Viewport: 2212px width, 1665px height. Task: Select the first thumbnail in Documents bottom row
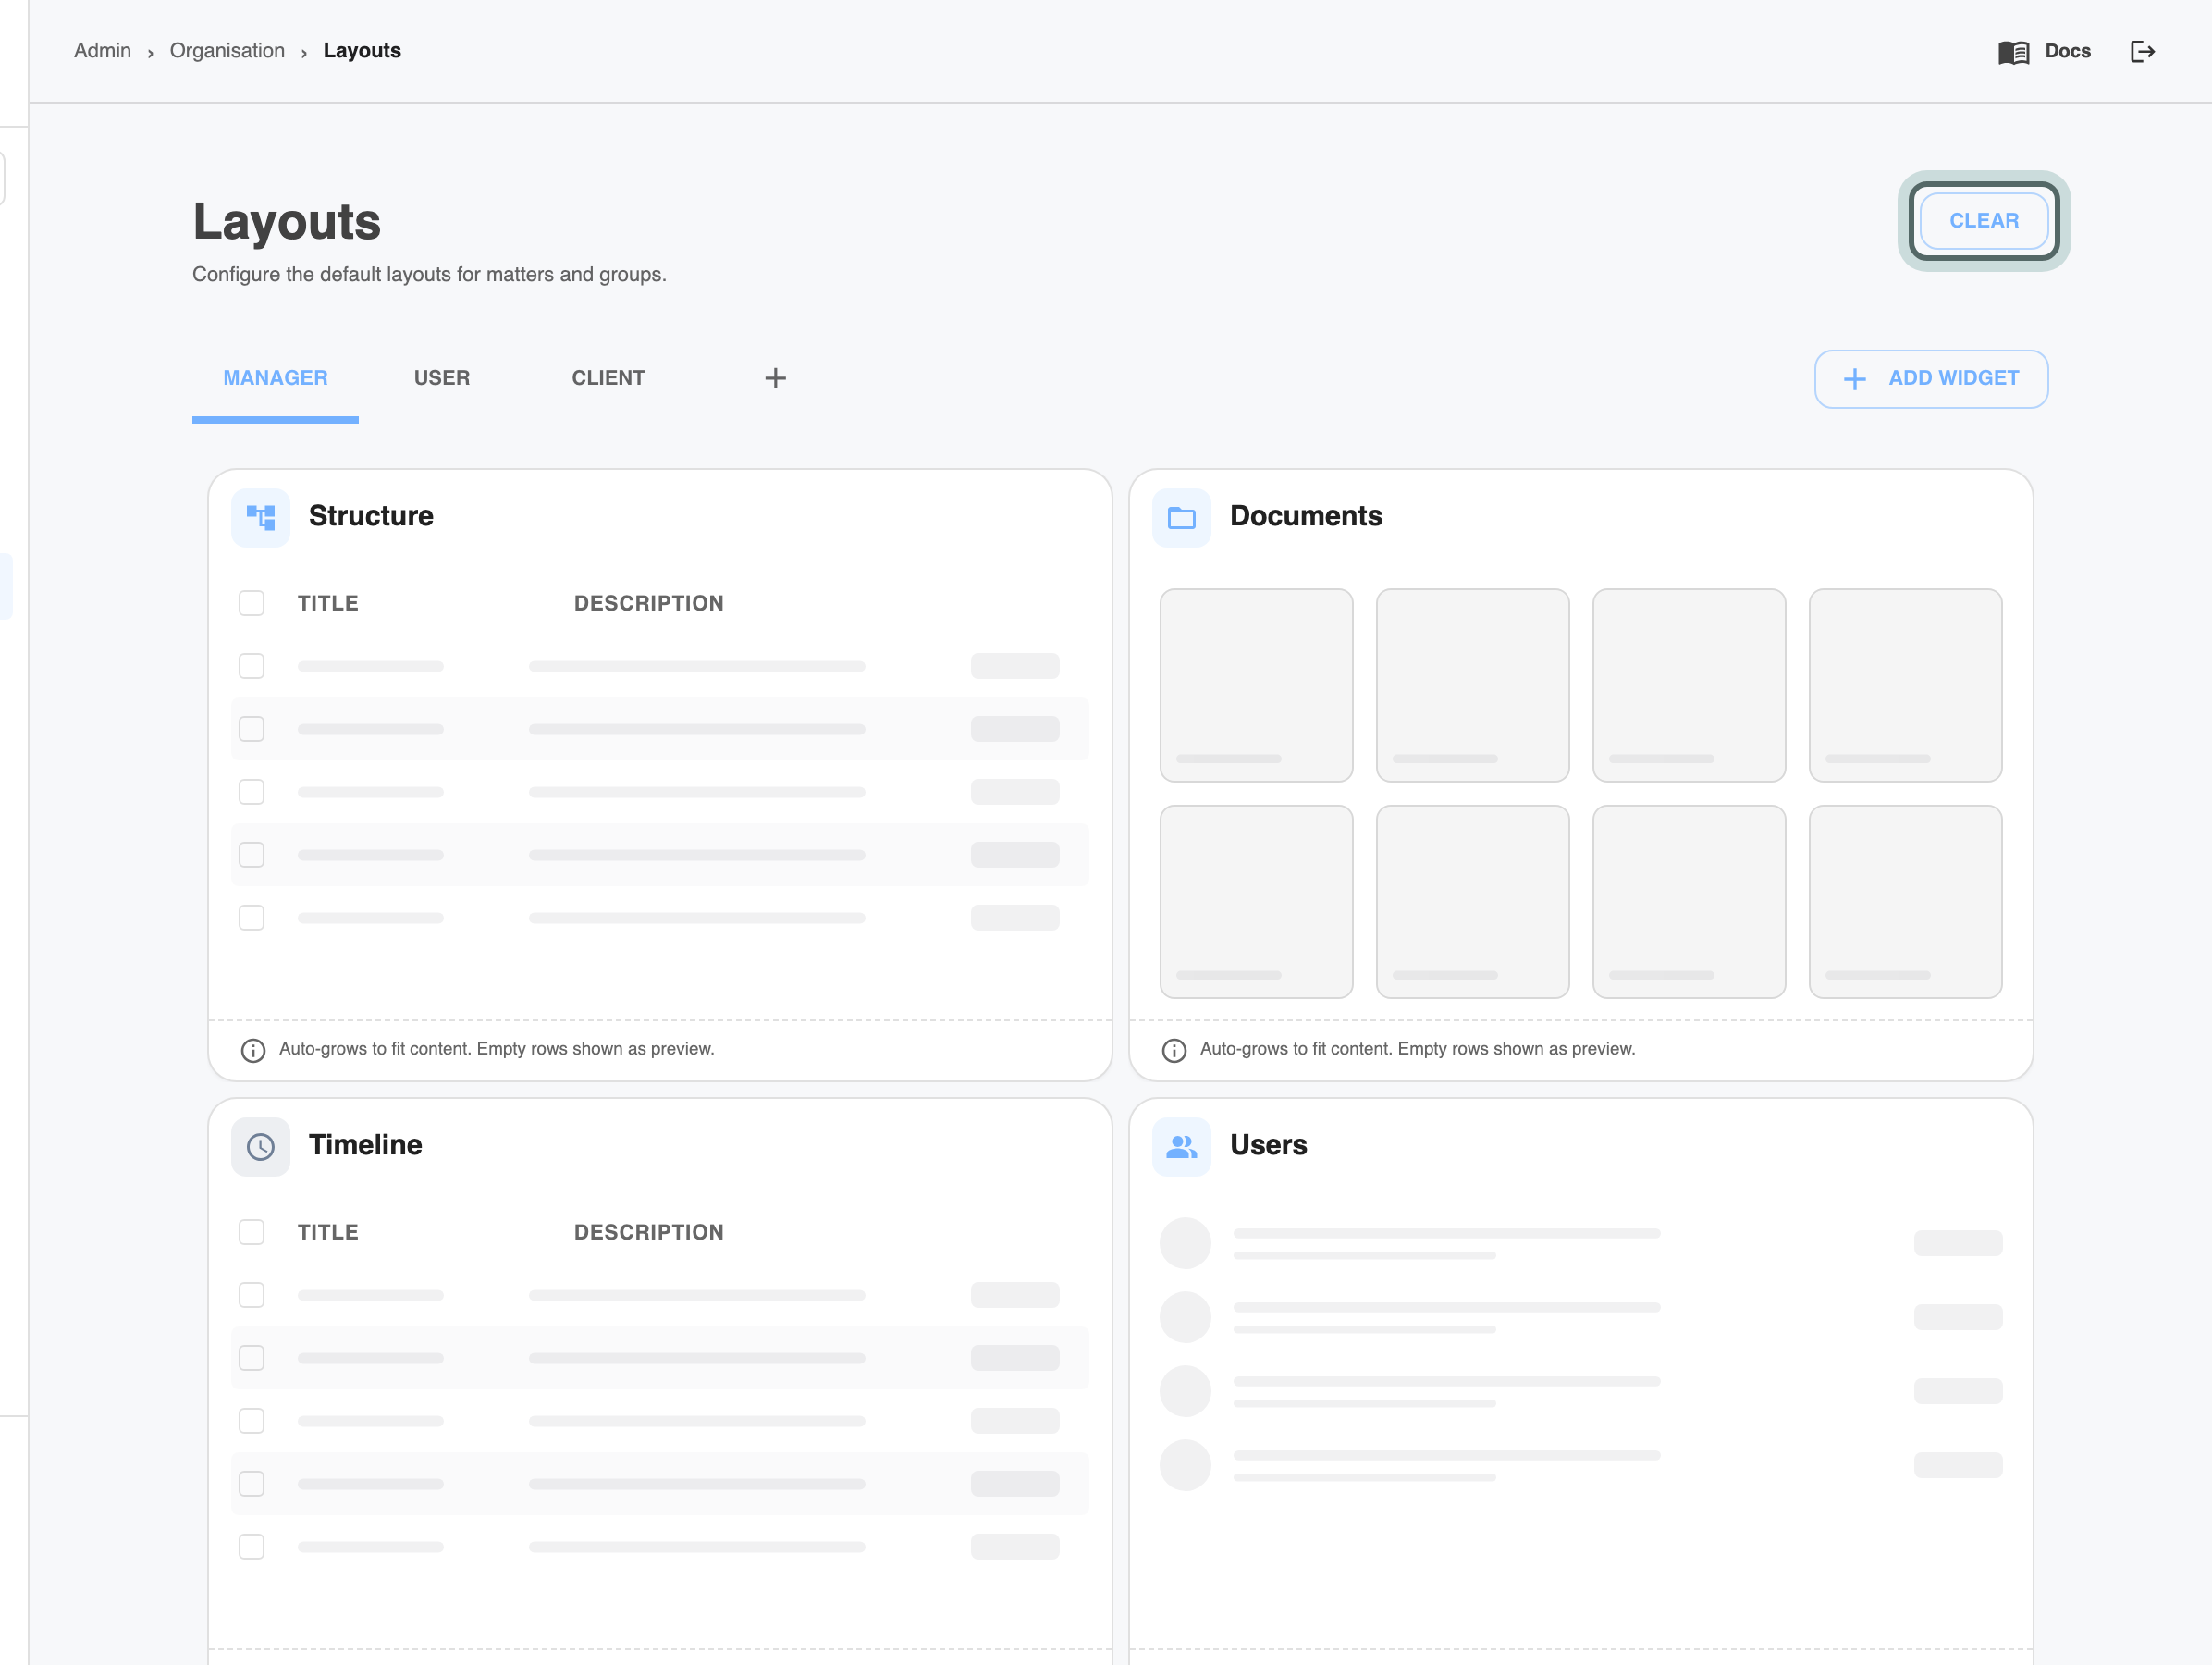[1256, 902]
